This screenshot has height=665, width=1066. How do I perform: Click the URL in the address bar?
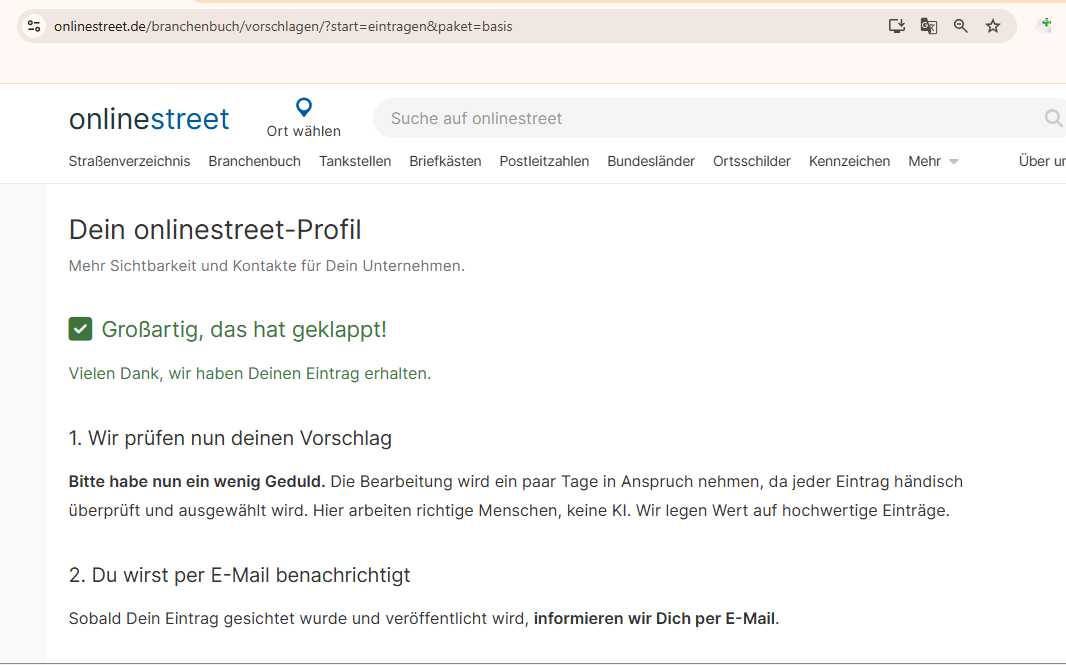[x=283, y=27]
